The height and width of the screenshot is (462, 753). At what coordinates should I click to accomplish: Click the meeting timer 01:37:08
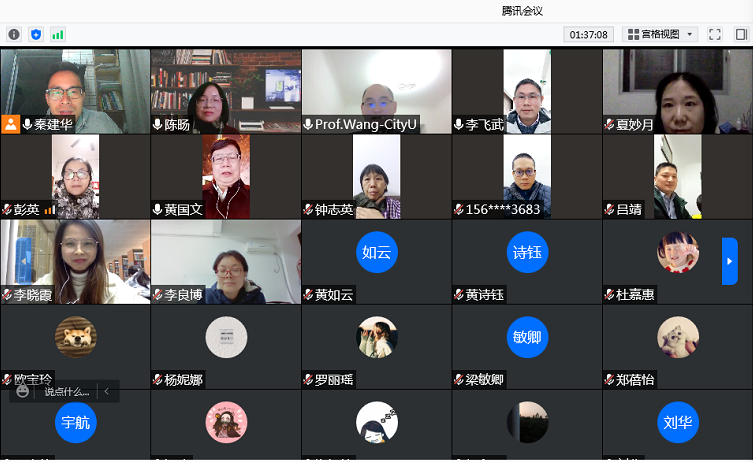588,35
